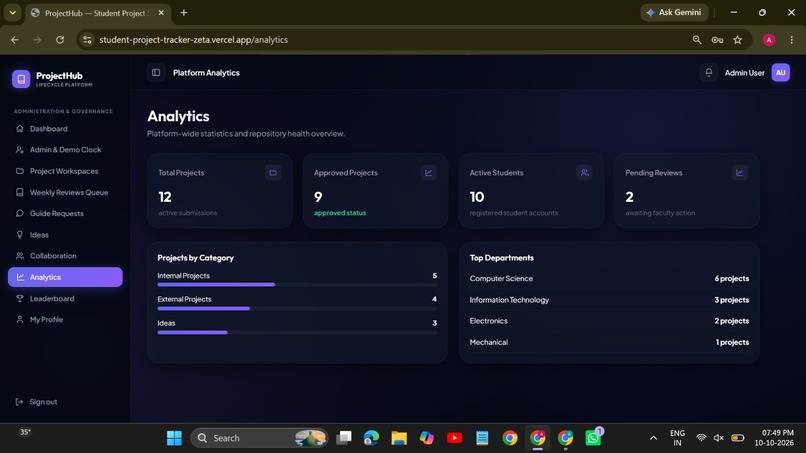The height and width of the screenshot is (453, 806).
Task: Select the ProjectHub browser tab
Action: 97,13
